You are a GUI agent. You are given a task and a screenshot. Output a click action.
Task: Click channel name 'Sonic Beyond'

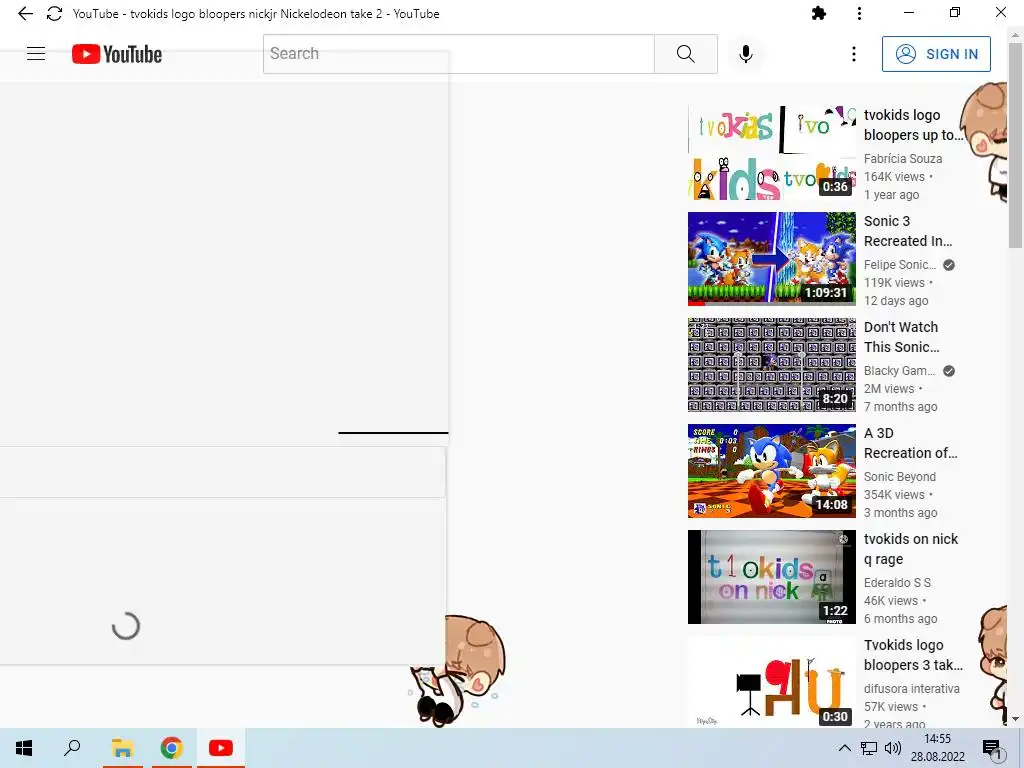coord(900,477)
